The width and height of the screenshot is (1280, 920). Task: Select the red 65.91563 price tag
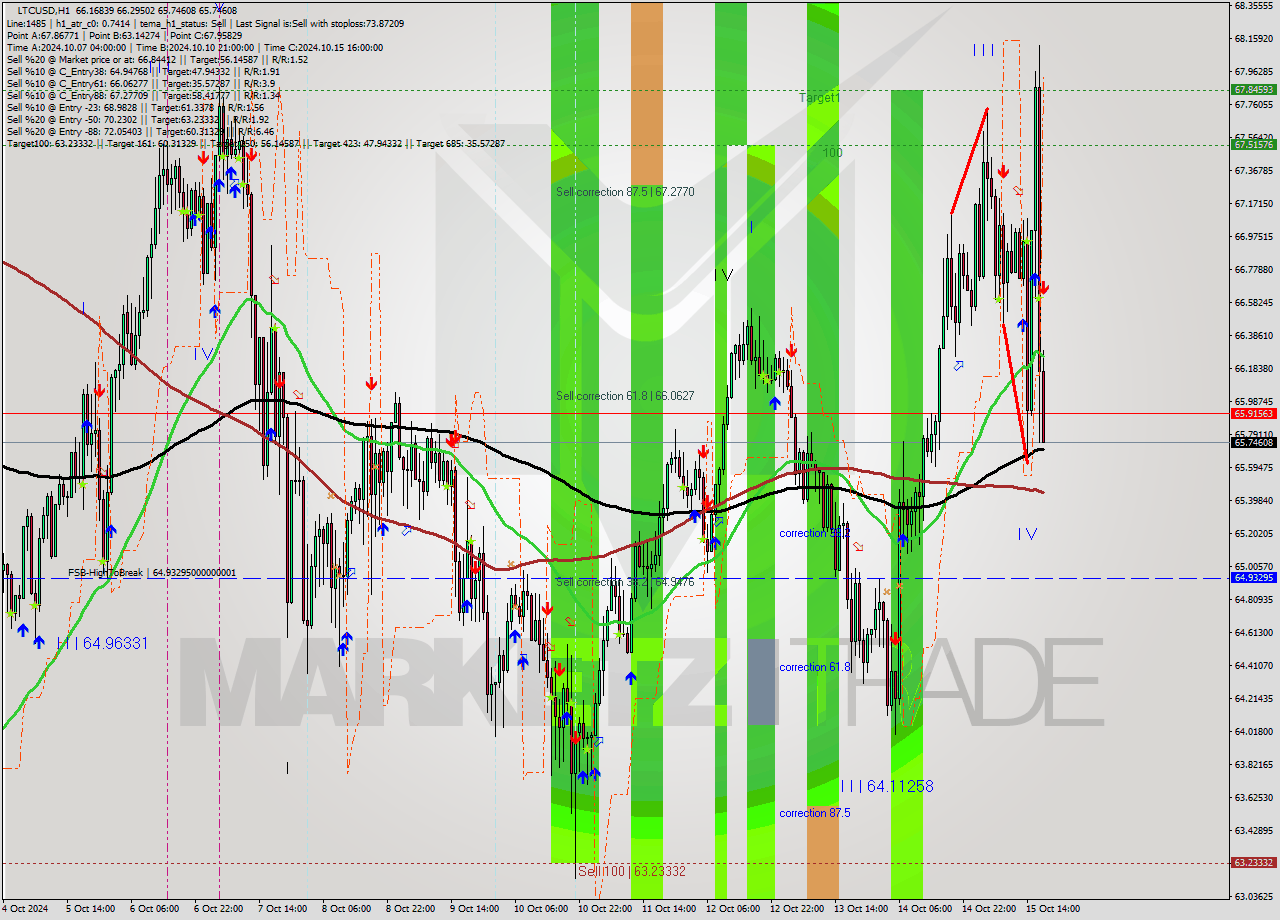tap(1254, 413)
